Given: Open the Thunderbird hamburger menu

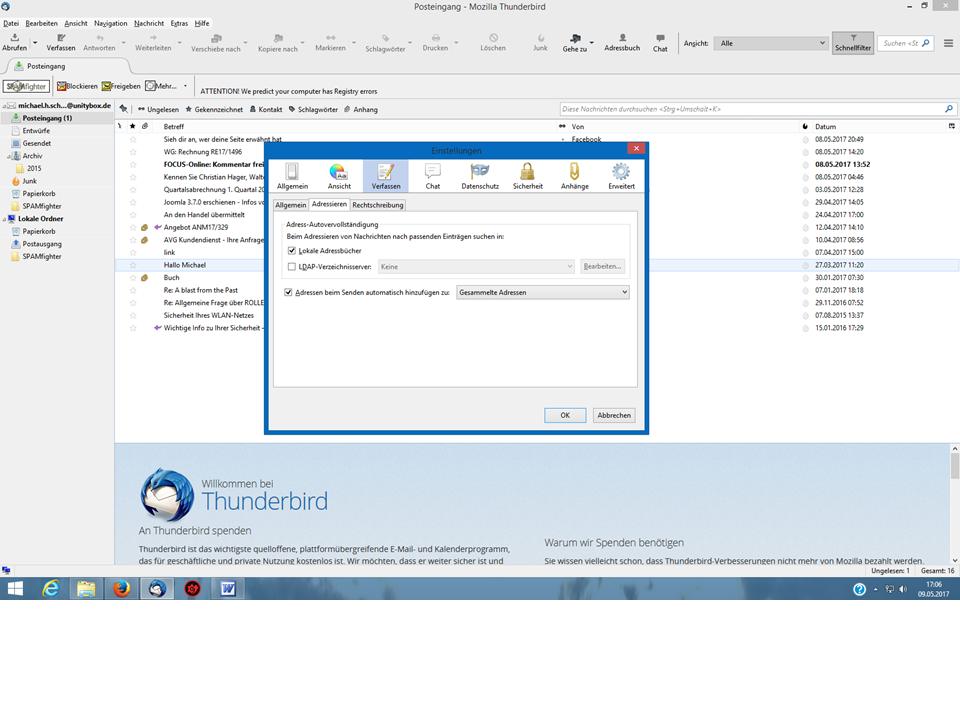Looking at the screenshot, I should coord(948,43).
